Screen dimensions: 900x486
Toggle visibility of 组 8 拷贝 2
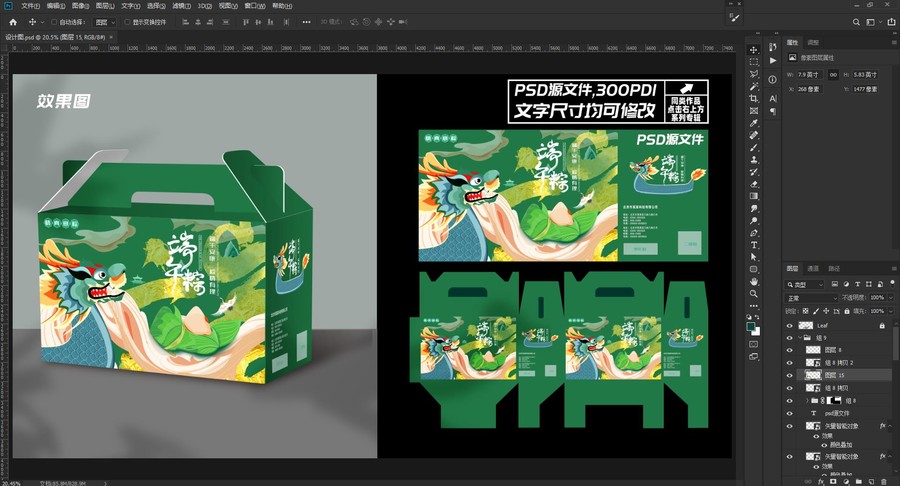[x=789, y=363]
